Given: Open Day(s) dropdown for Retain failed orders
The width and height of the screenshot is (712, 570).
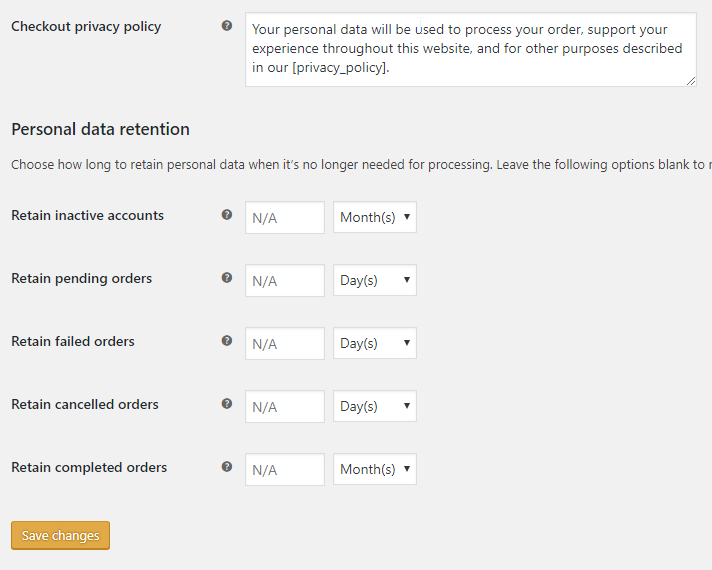Looking at the screenshot, I should coord(375,343).
